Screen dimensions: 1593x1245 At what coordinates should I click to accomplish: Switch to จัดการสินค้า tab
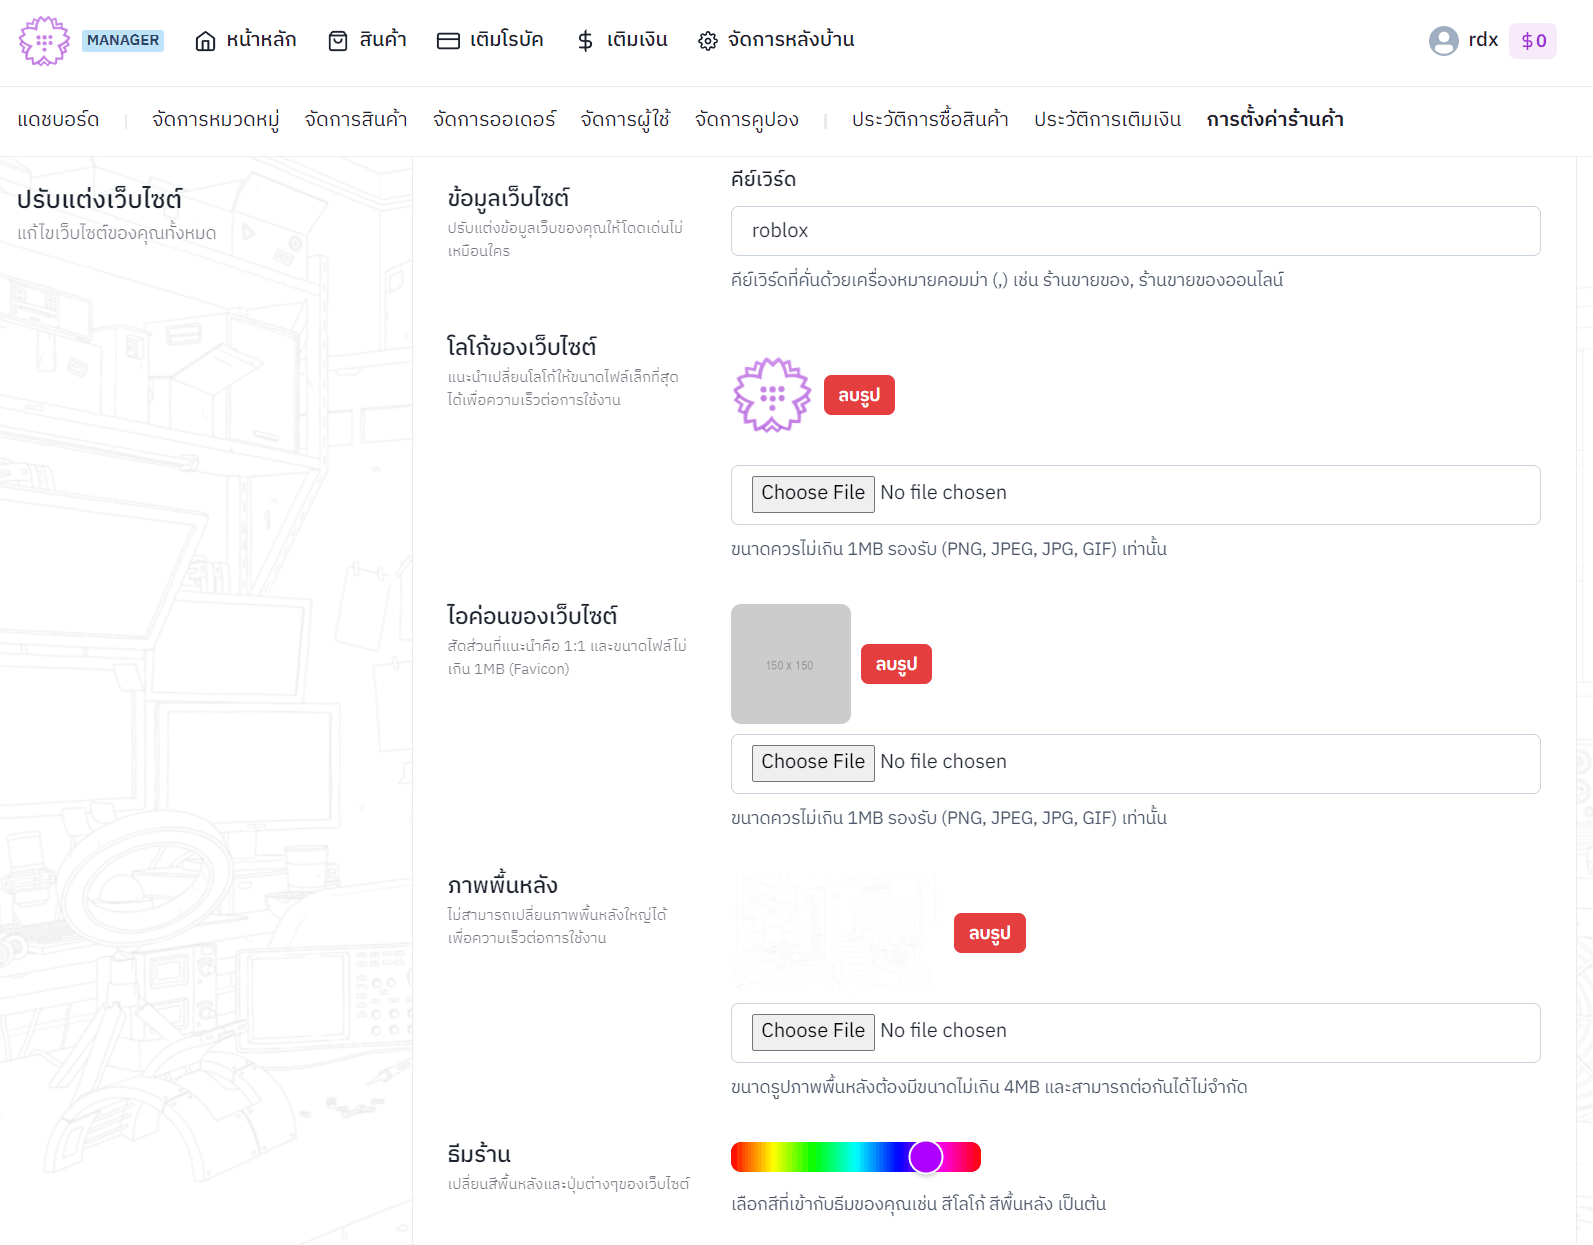356,120
